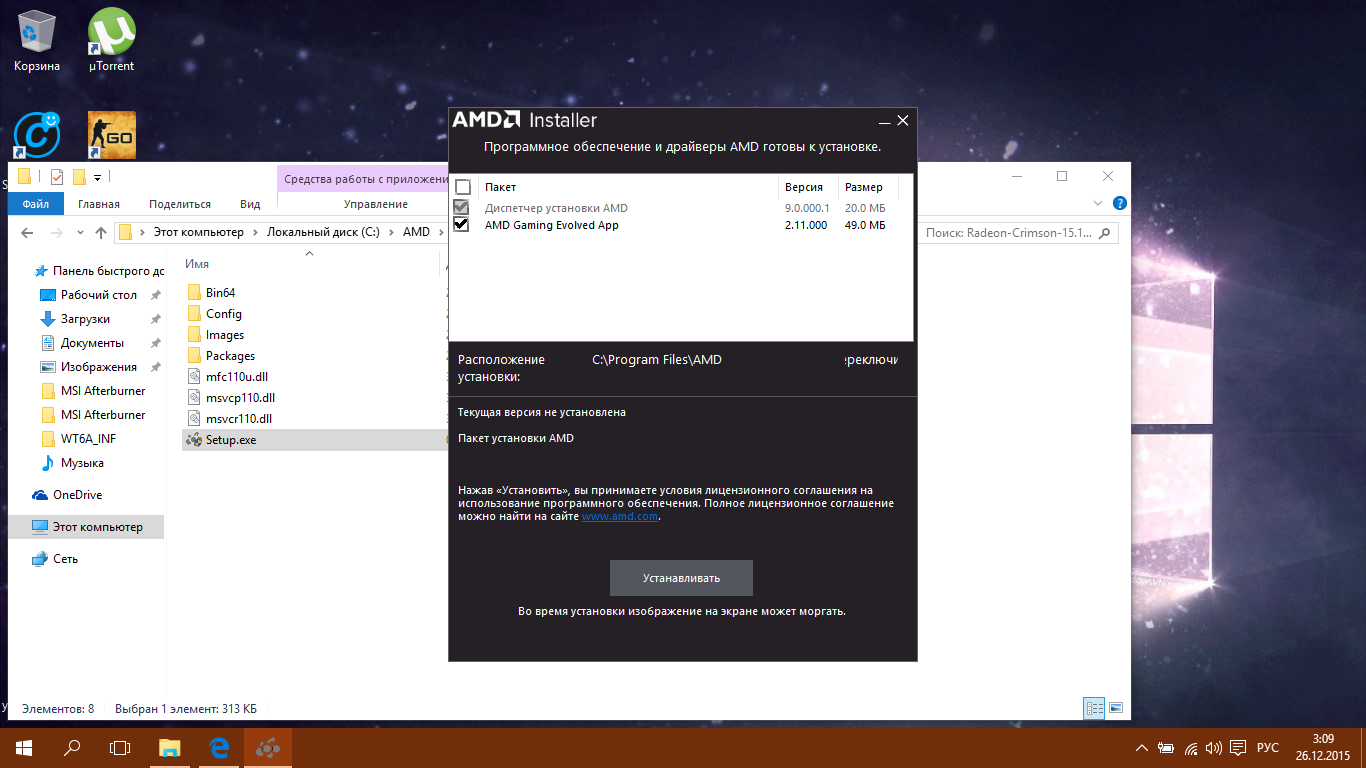This screenshot has height=768, width=1366.
Task: Open the Windows Start menu
Action: click(24, 748)
